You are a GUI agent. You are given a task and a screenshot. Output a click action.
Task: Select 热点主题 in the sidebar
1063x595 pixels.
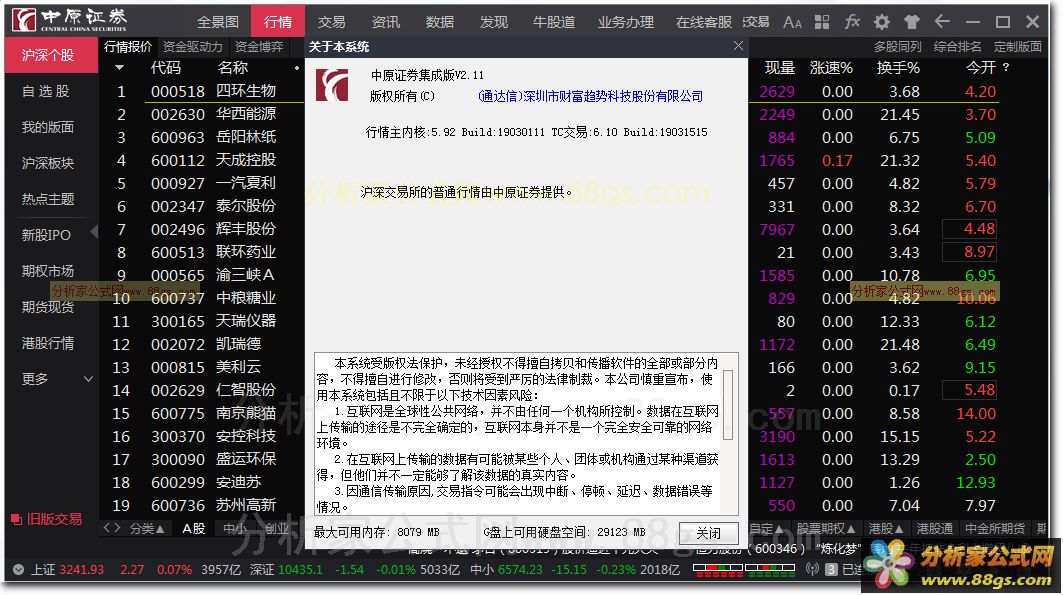pyautogui.click(x=47, y=199)
